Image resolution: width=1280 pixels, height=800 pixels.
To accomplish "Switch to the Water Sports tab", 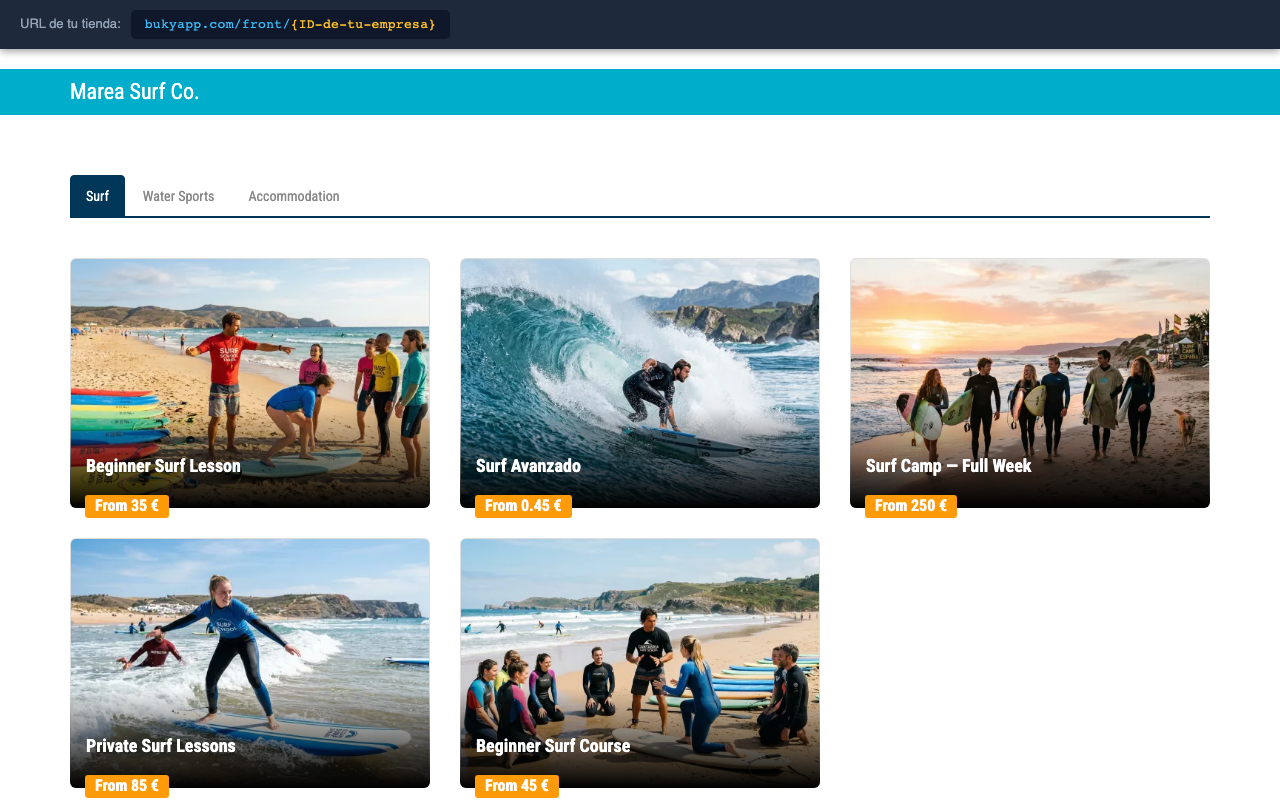I will click(178, 196).
